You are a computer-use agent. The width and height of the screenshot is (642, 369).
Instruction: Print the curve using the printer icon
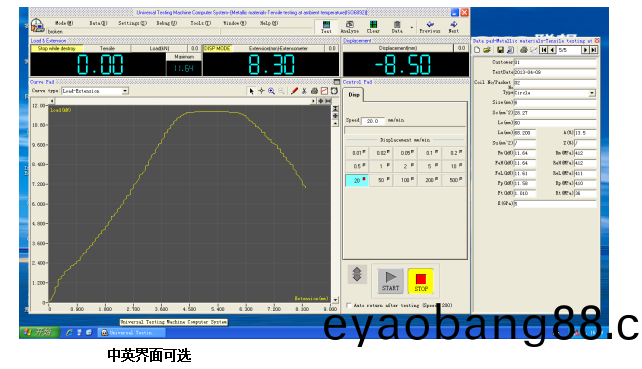pos(314,91)
